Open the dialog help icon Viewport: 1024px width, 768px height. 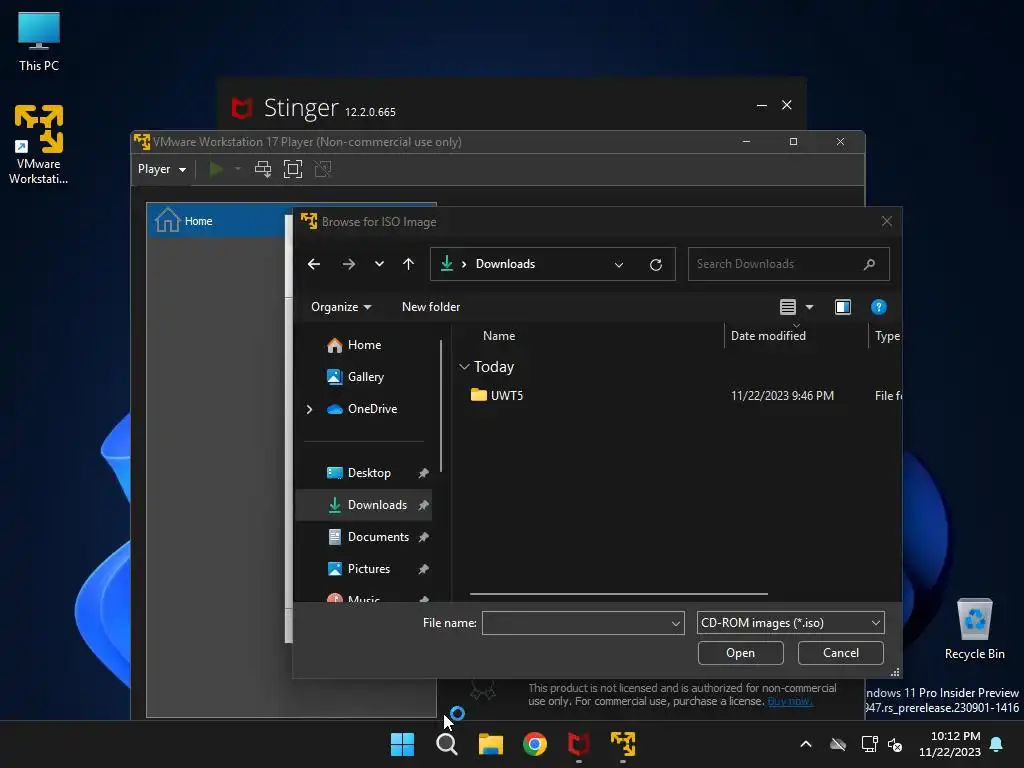pyautogui.click(x=878, y=307)
